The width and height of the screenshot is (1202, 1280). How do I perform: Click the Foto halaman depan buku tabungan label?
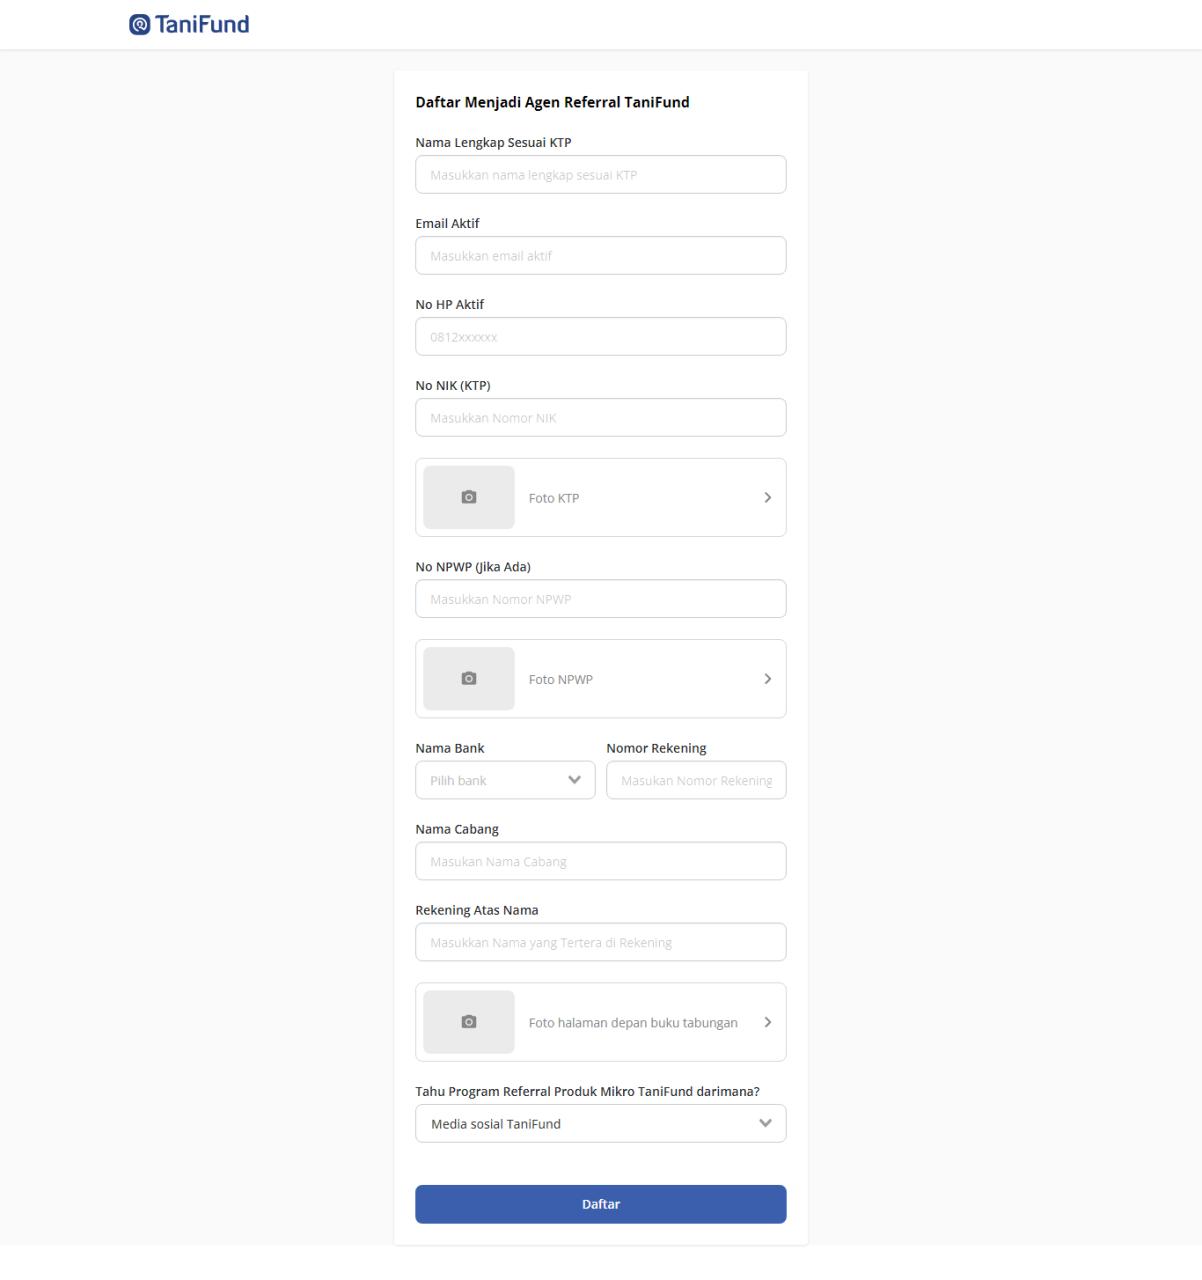coord(633,1023)
